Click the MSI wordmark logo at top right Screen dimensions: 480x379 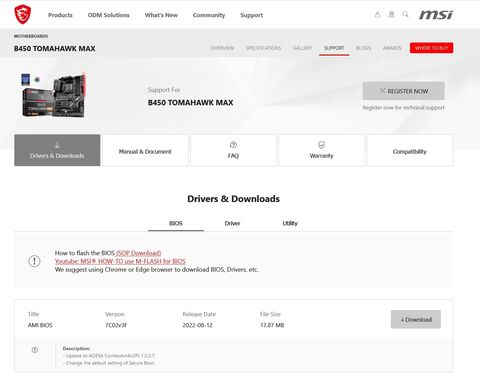436,15
